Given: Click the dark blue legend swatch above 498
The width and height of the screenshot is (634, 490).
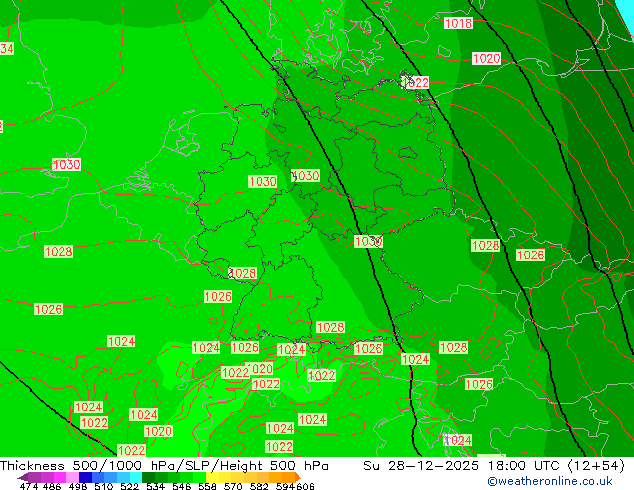Looking at the screenshot, I should coord(85,477).
